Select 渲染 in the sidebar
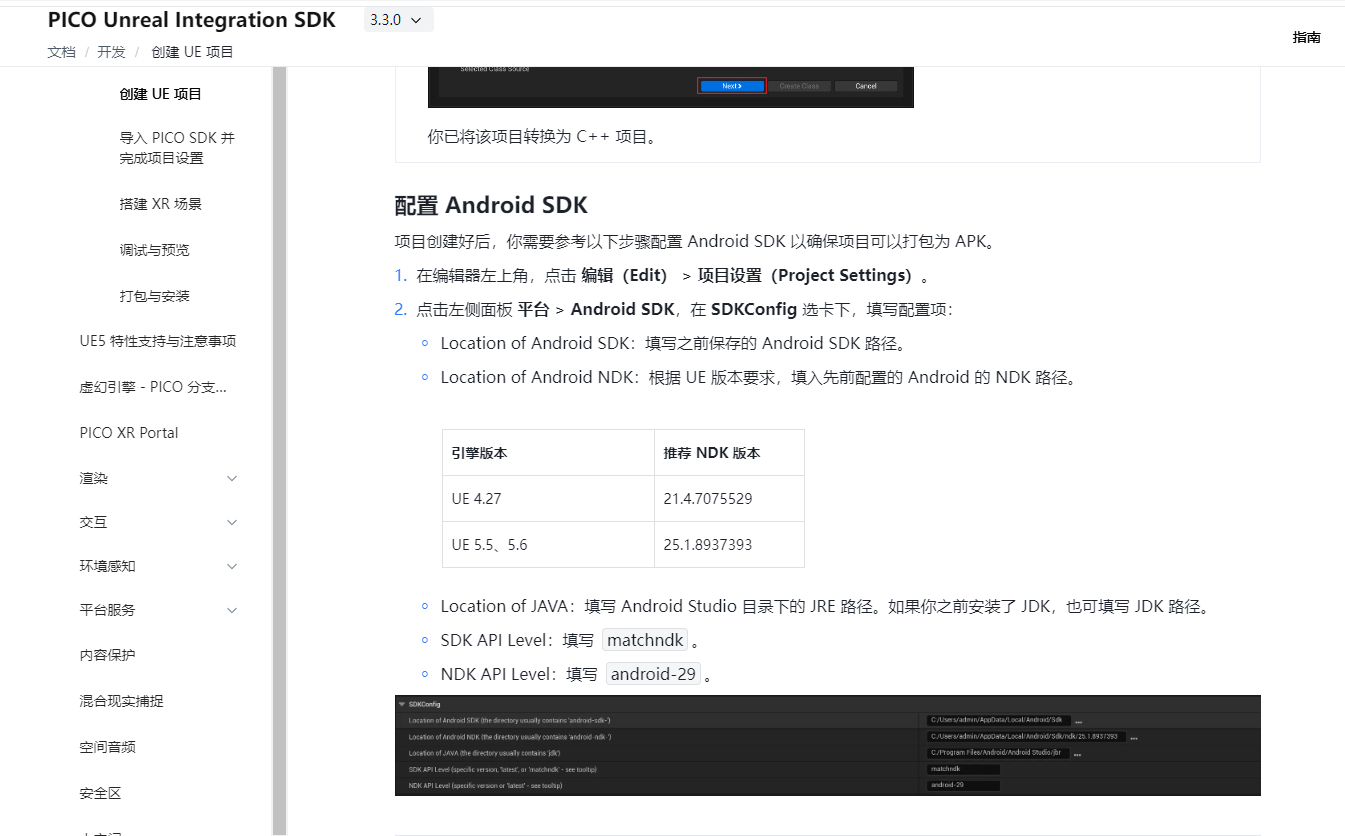 [93, 479]
